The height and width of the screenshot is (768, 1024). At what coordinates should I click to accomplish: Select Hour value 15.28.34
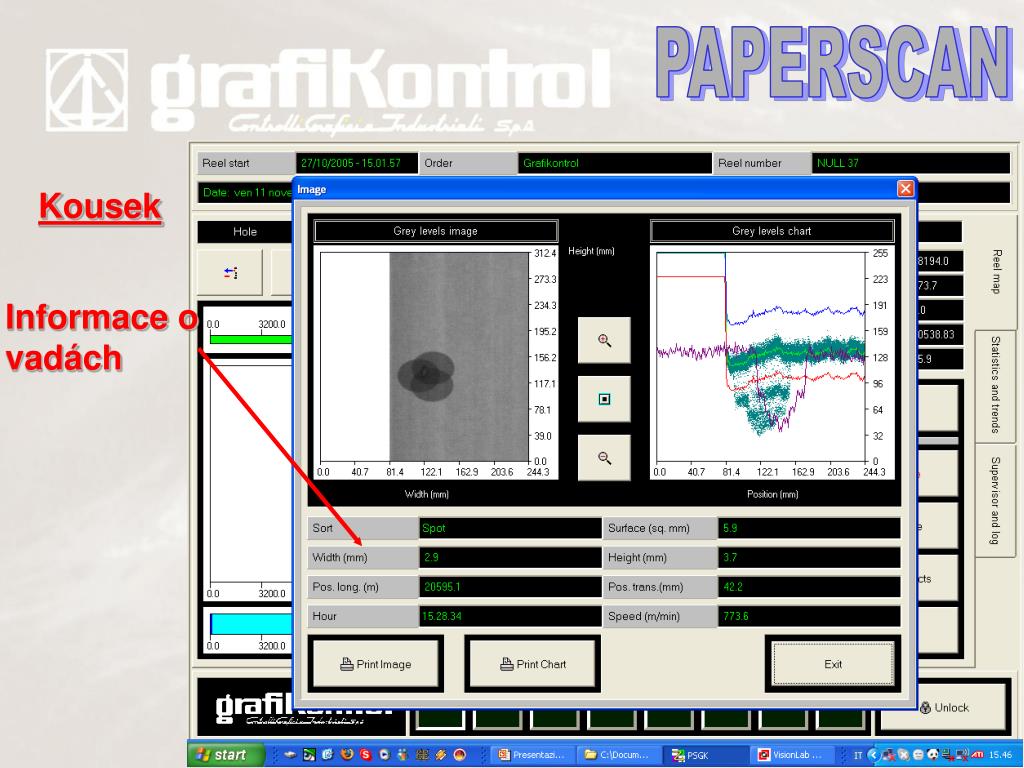(x=509, y=616)
